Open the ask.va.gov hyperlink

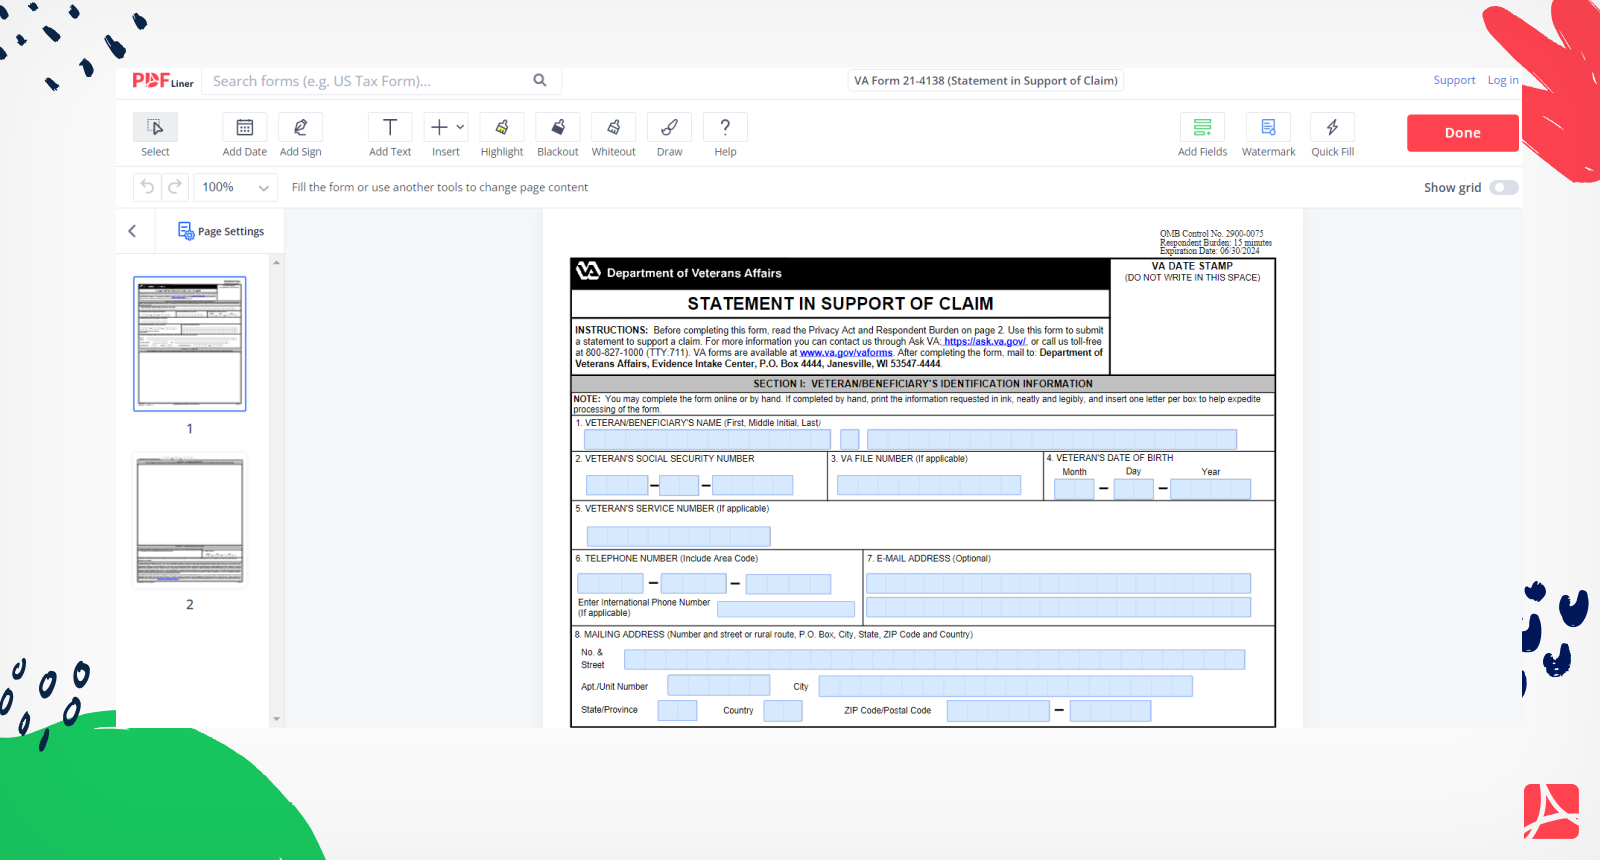(985, 341)
